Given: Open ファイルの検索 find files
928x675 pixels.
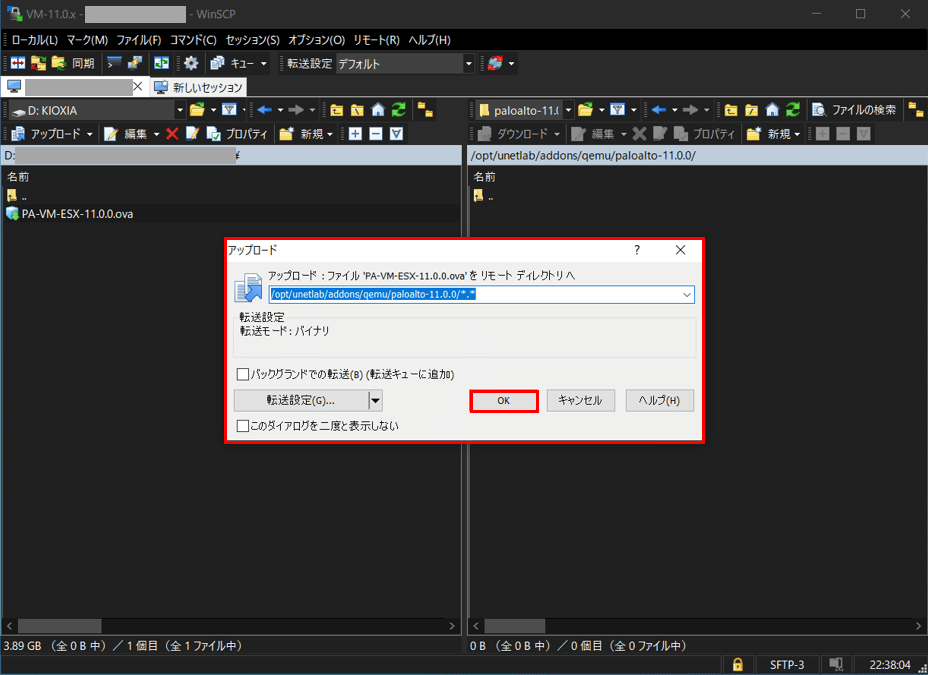Looking at the screenshot, I should coord(854,110).
